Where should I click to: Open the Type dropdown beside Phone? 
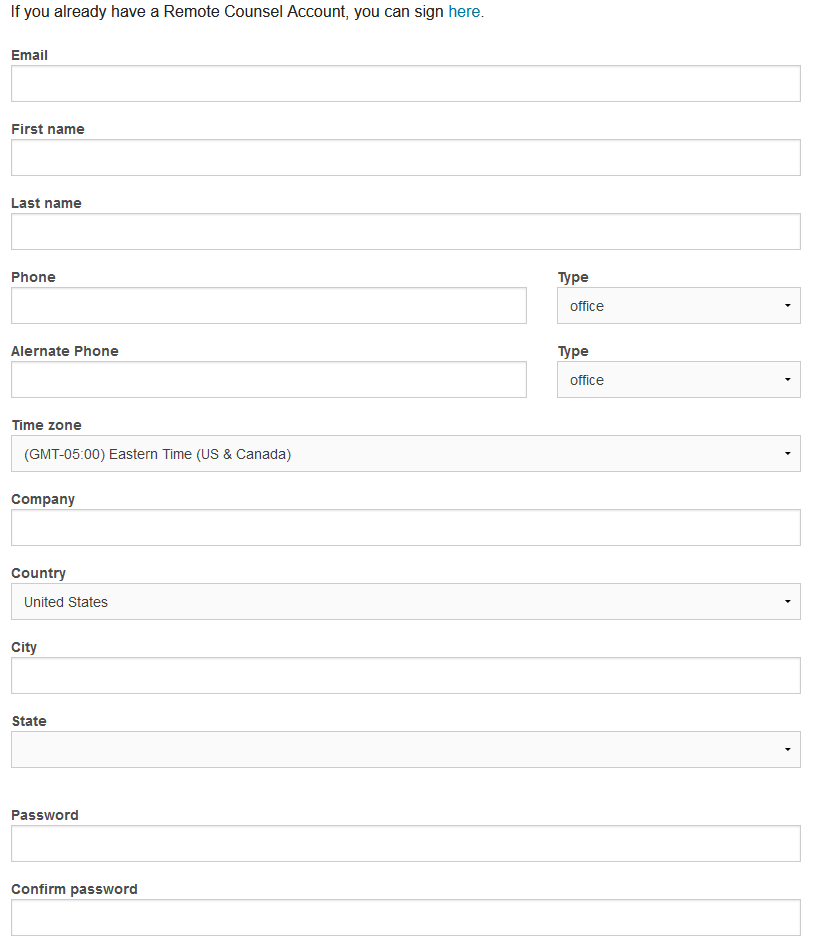[x=678, y=306]
